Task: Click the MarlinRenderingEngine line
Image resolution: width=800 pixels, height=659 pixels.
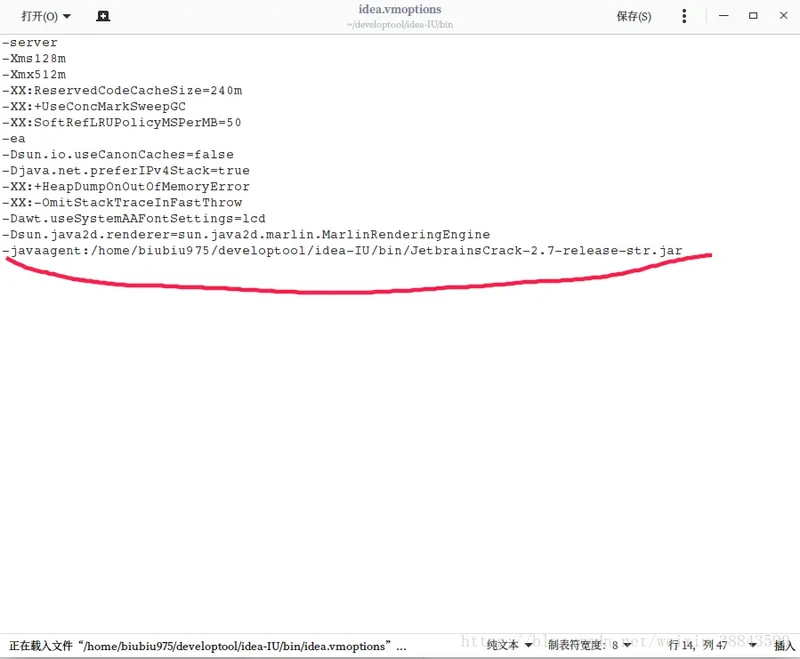Action: (x=246, y=235)
